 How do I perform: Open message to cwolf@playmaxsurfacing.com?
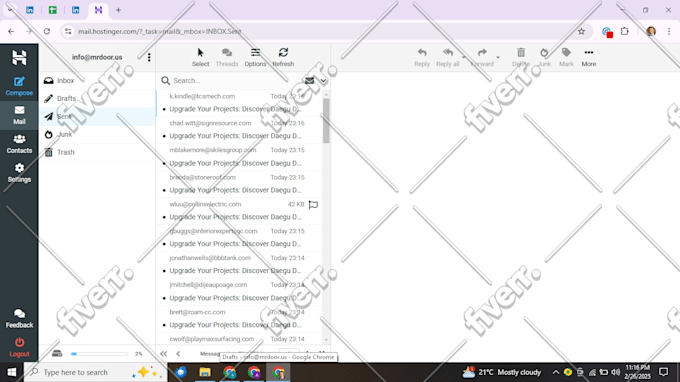click(x=239, y=339)
